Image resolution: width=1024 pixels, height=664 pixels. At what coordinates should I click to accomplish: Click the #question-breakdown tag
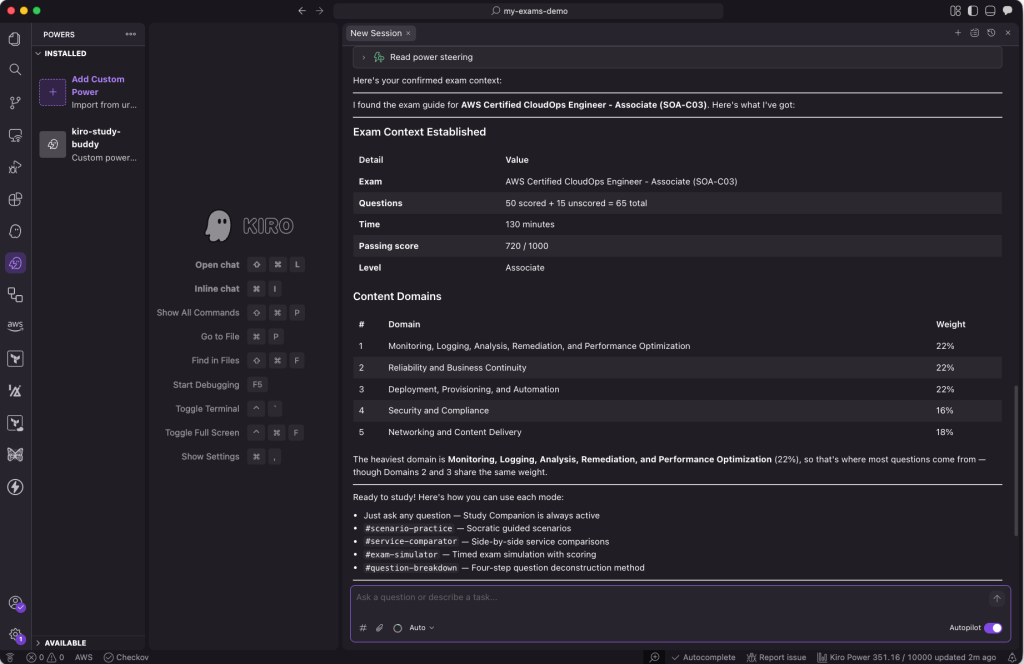pyautogui.click(x=411, y=568)
